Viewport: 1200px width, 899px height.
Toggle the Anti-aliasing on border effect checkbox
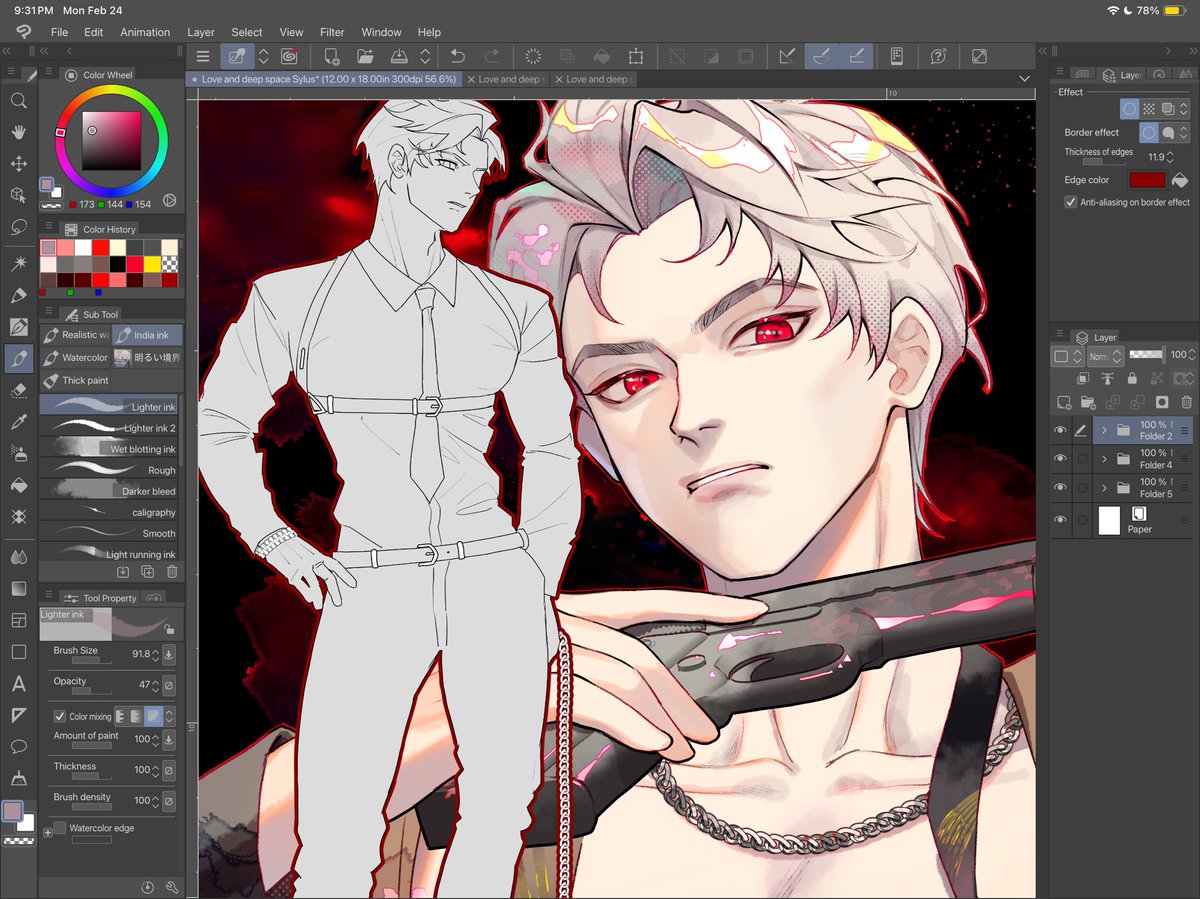[x=1069, y=202]
